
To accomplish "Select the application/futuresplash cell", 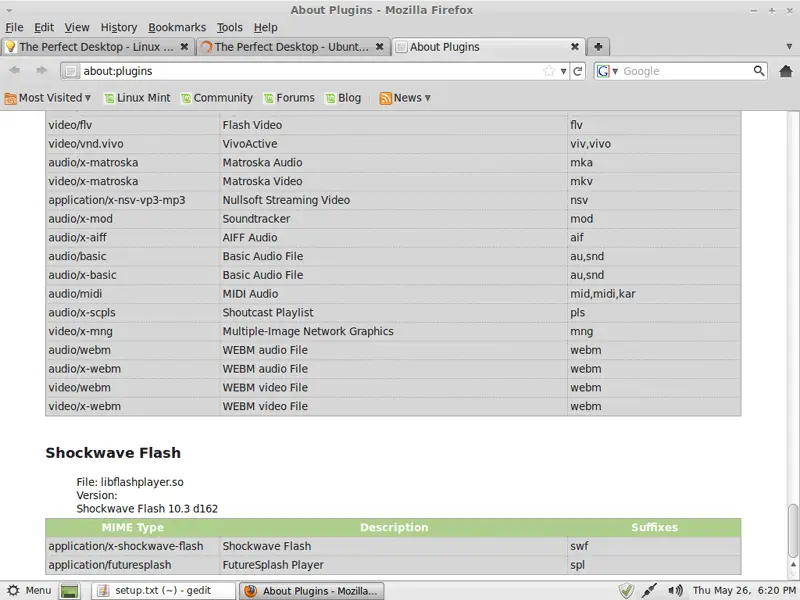I will point(133,565).
